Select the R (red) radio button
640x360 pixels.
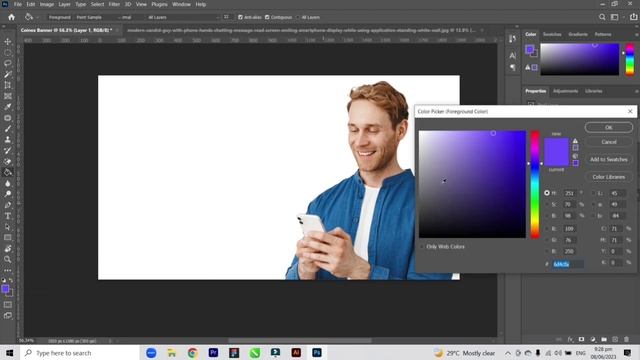[547, 229]
